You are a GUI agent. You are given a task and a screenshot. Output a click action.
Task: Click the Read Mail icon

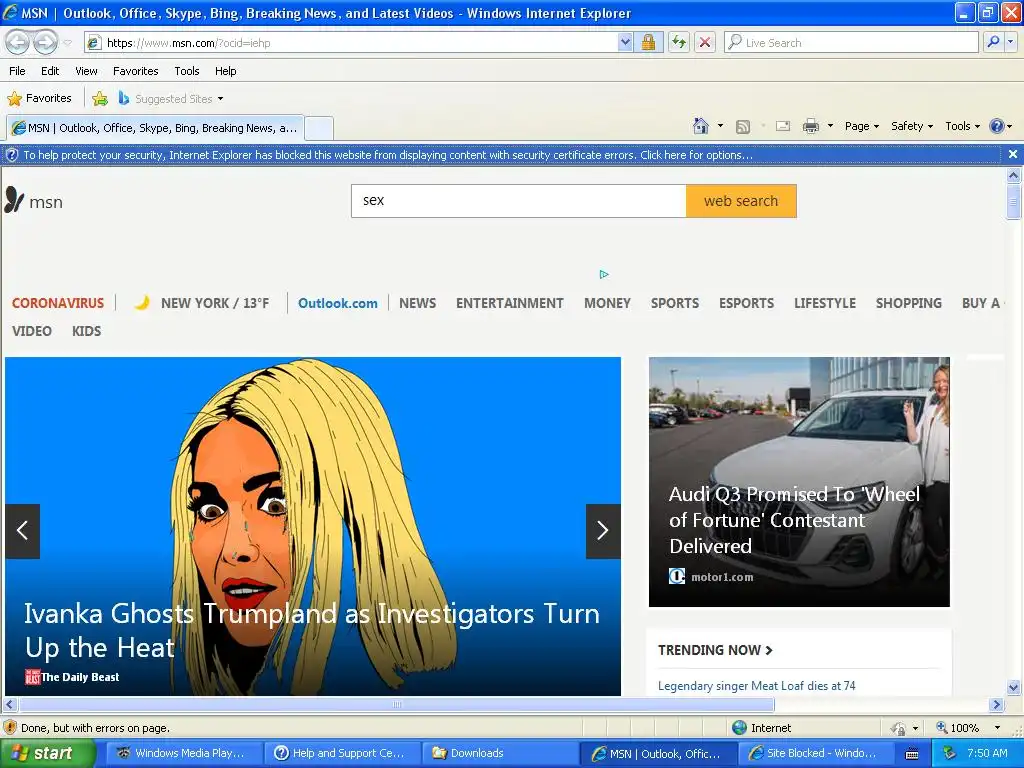pyautogui.click(x=783, y=126)
